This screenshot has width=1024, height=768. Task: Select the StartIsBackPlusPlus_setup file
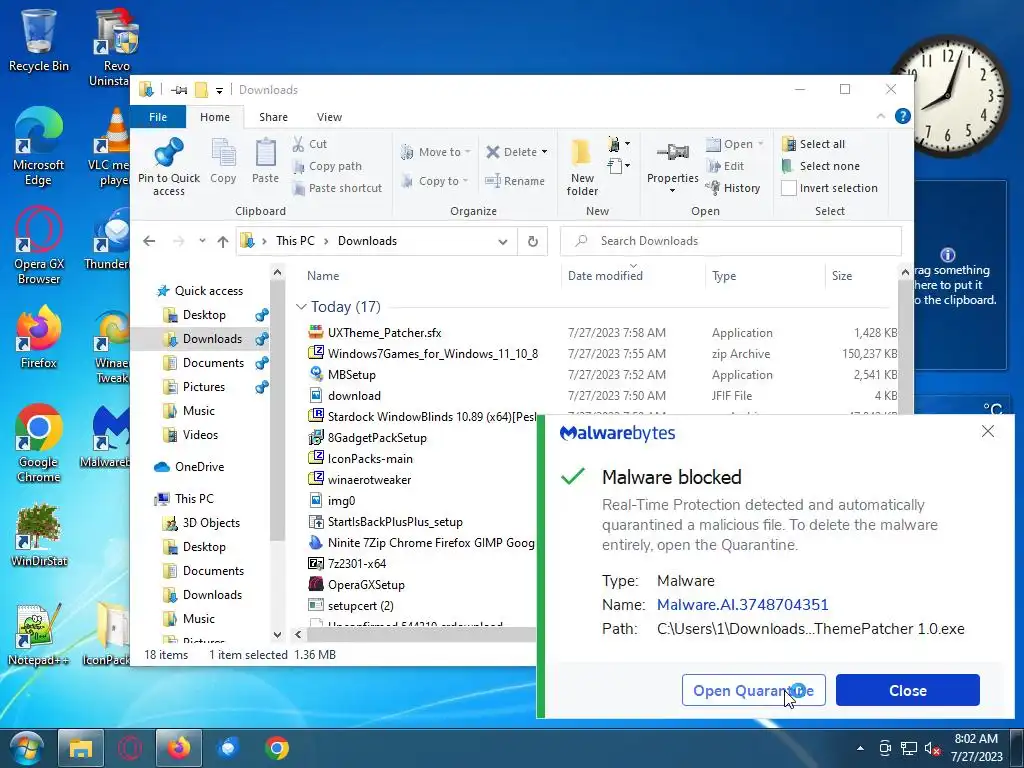click(x=395, y=522)
